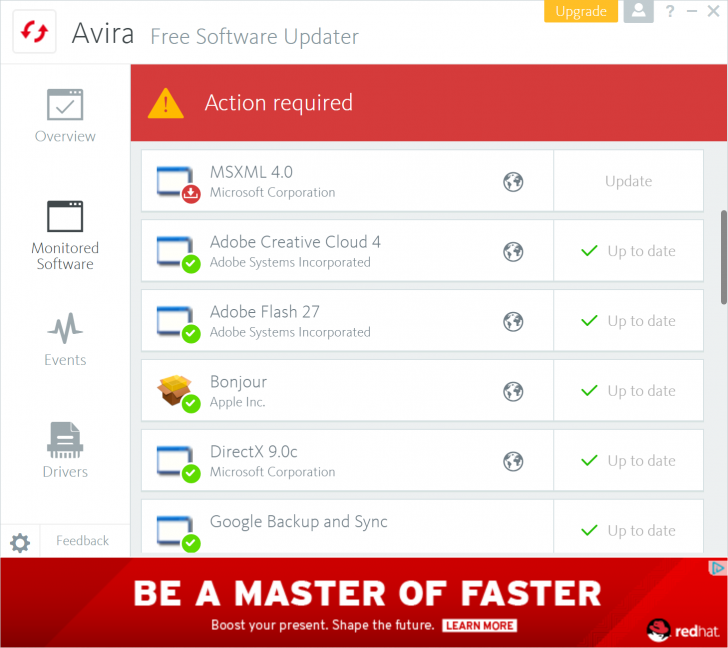The width and height of the screenshot is (728, 648).
Task: Open the Overview section
Action: coord(65,116)
